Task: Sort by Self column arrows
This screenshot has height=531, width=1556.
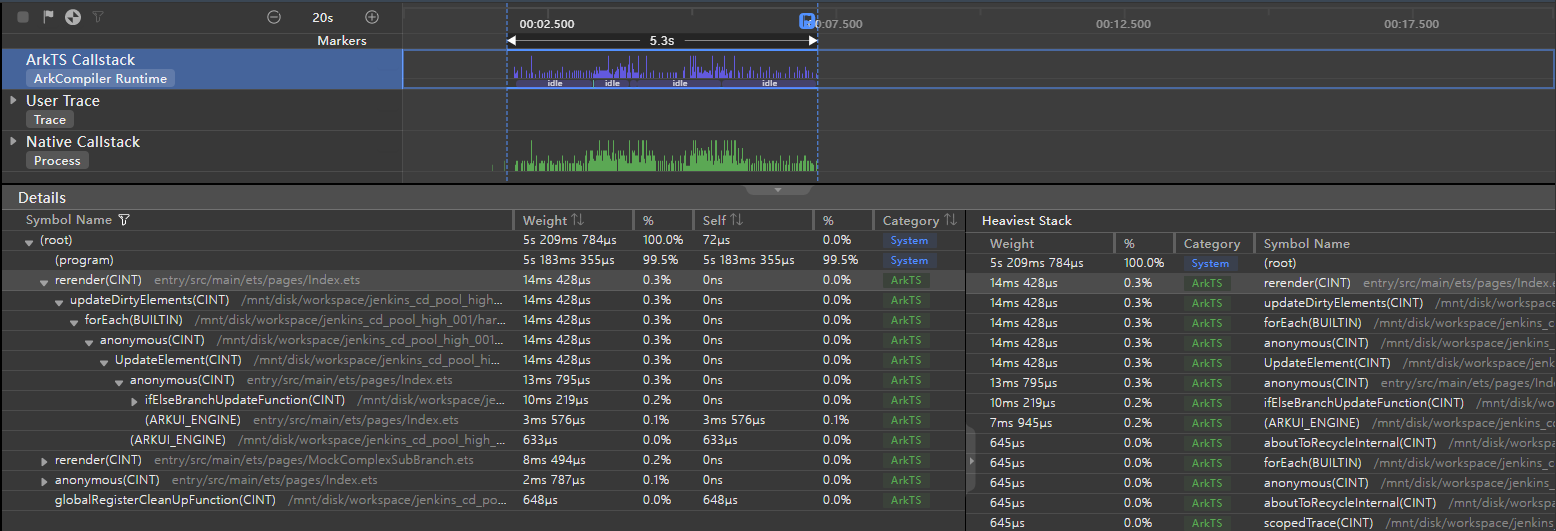Action: click(x=736, y=220)
